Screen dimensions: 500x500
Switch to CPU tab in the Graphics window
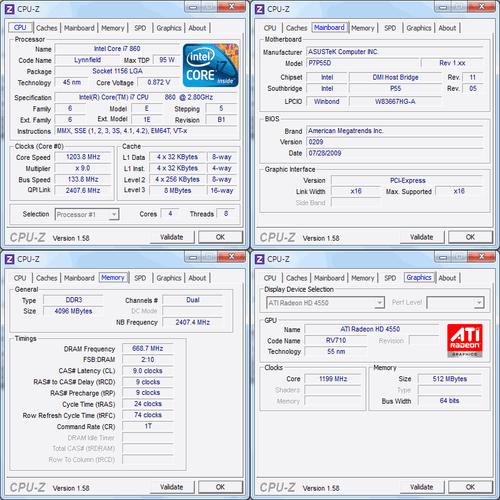pyautogui.click(x=270, y=278)
